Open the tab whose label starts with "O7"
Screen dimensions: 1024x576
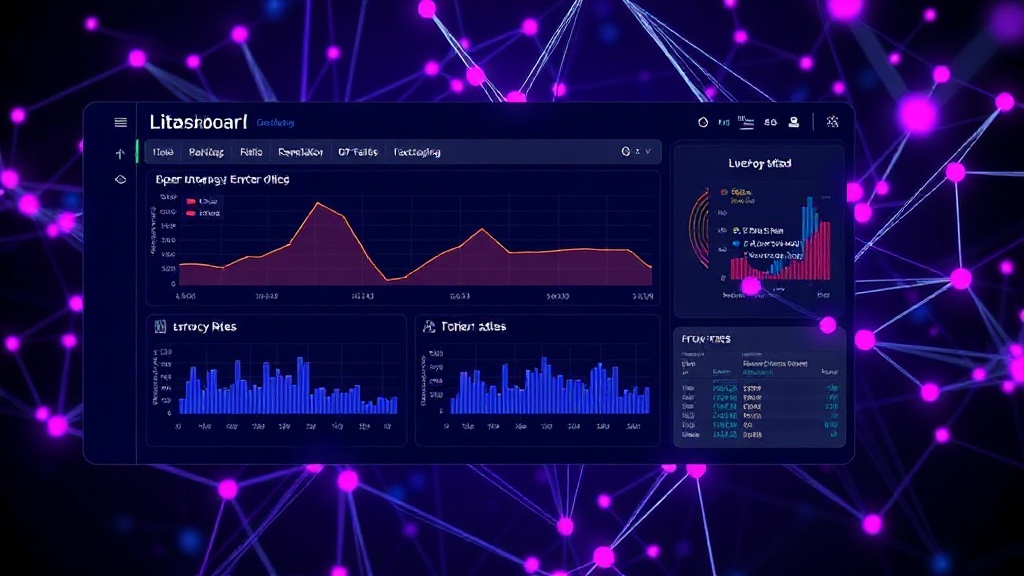pyautogui.click(x=358, y=152)
